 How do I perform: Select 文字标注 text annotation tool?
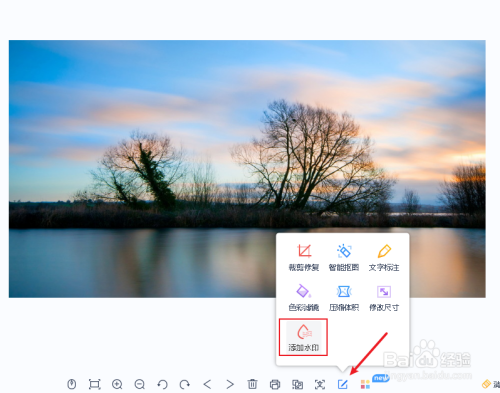point(384,257)
